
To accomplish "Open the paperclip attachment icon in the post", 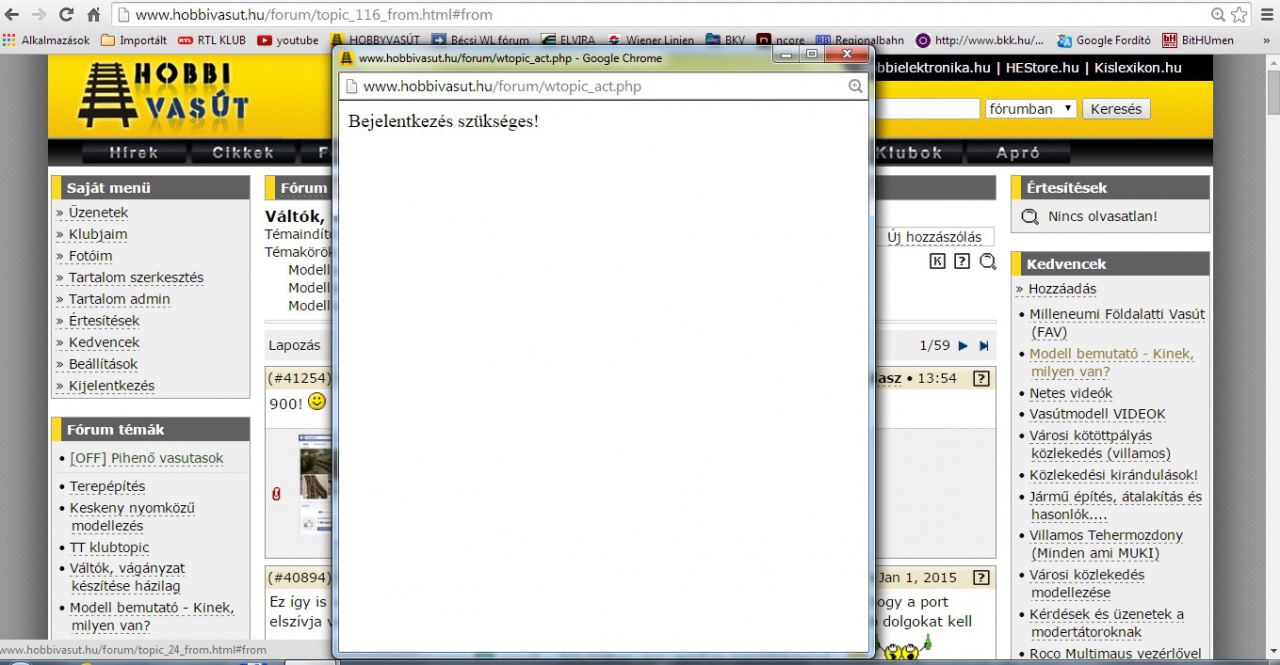I will coord(276,494).
